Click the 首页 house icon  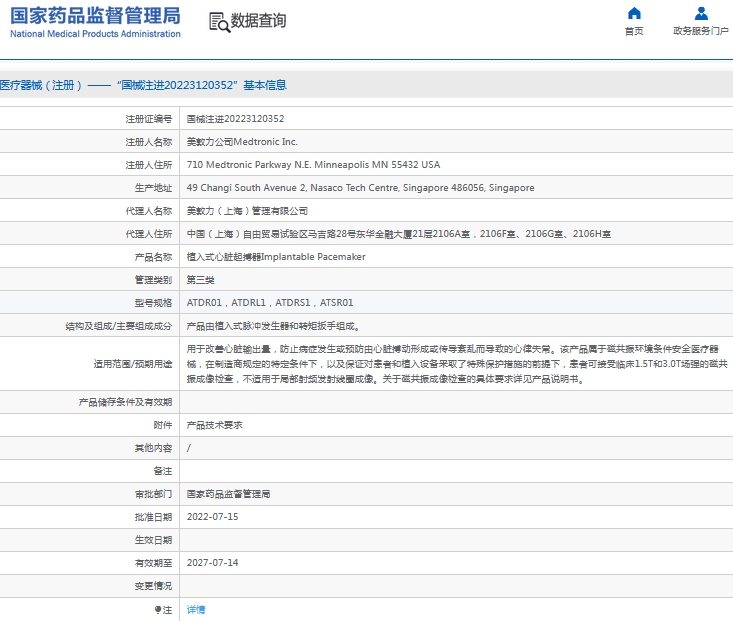[x=634, y=13]
